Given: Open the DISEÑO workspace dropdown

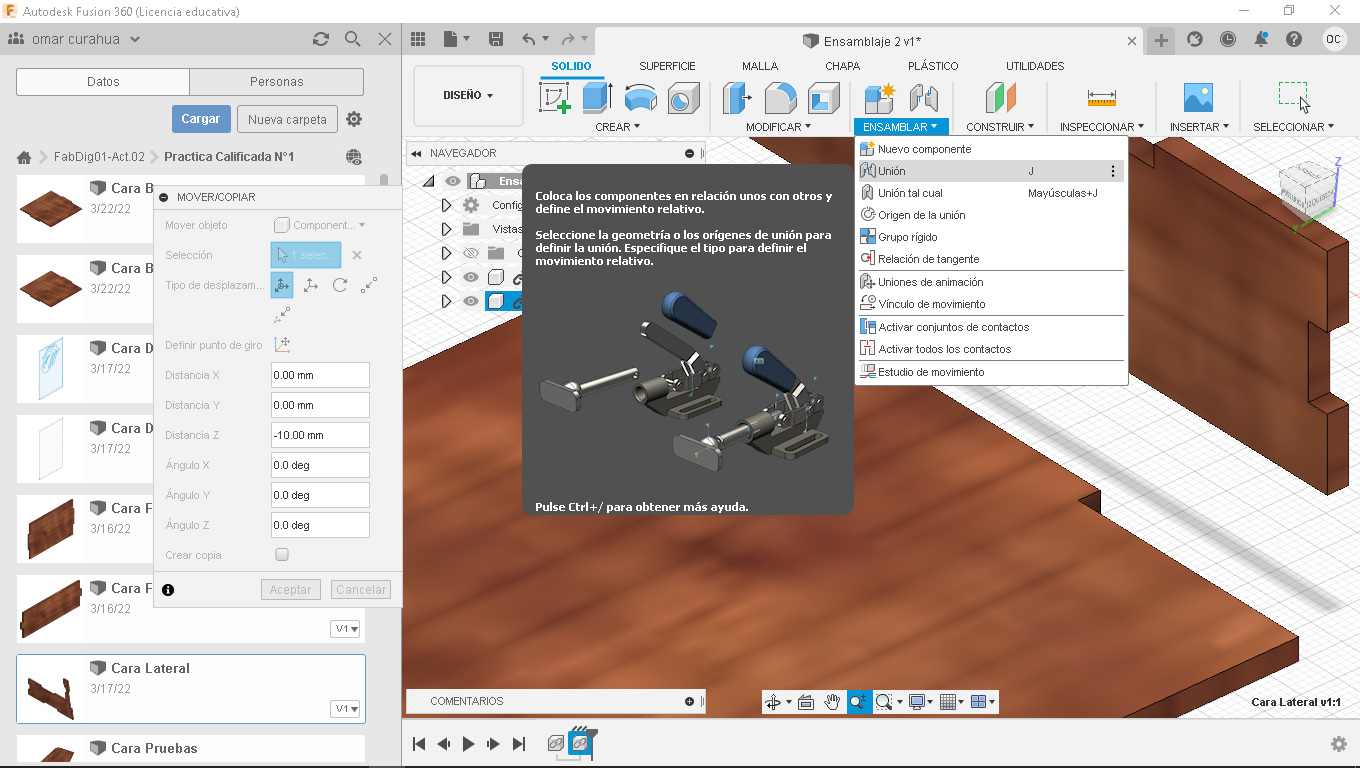Looking at the screenshot, I should click(x=468, y=96).
